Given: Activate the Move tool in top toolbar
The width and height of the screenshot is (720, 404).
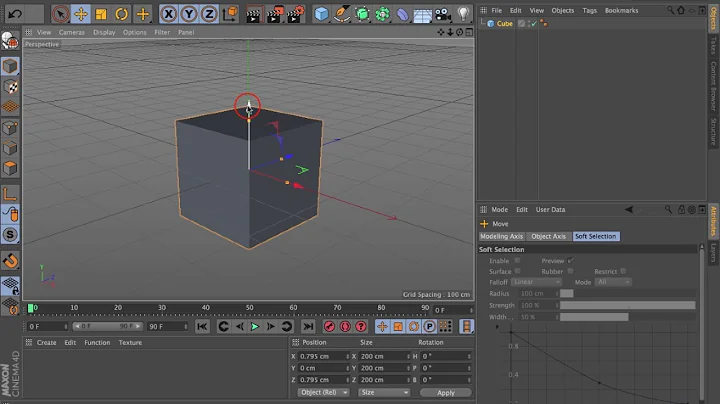Looking at the screenshot, I should (81, 14).
